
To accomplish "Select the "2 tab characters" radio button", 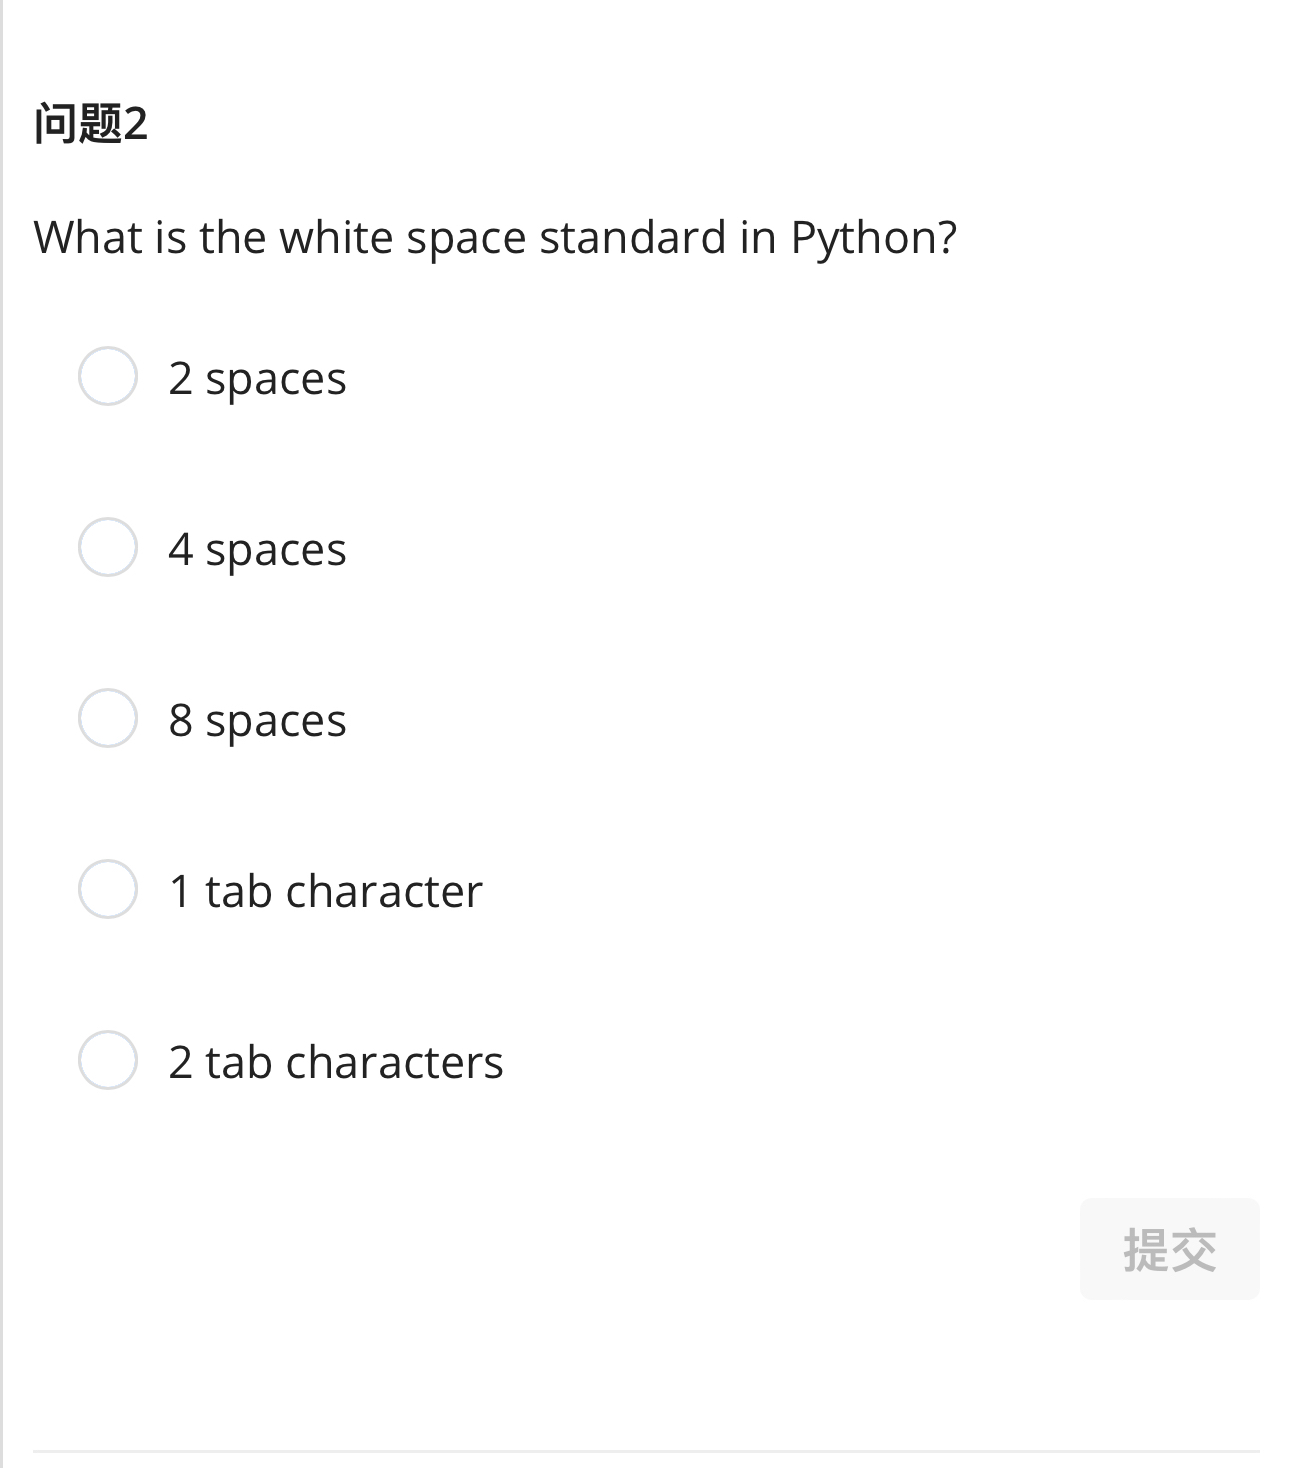I will tap(107, 1060).
